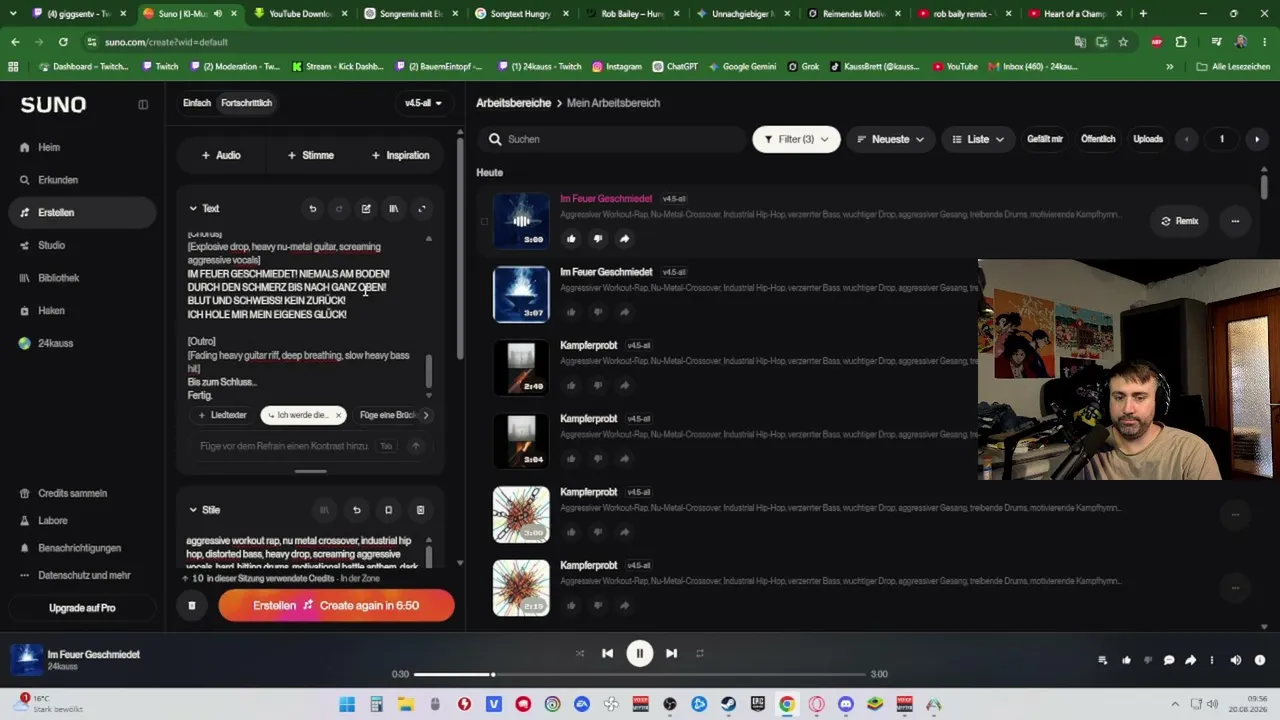Image resolution: width=1280 pixels, height=720 pixels.
Task: Toggle the Gefällt mir filter
Action: pyautogui.click(x=1045, y=139)
